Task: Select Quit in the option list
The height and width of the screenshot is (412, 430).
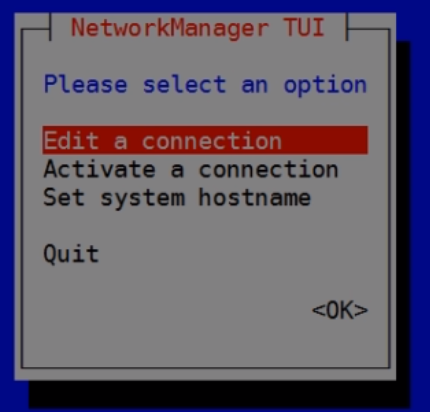Action: [71, 254]
